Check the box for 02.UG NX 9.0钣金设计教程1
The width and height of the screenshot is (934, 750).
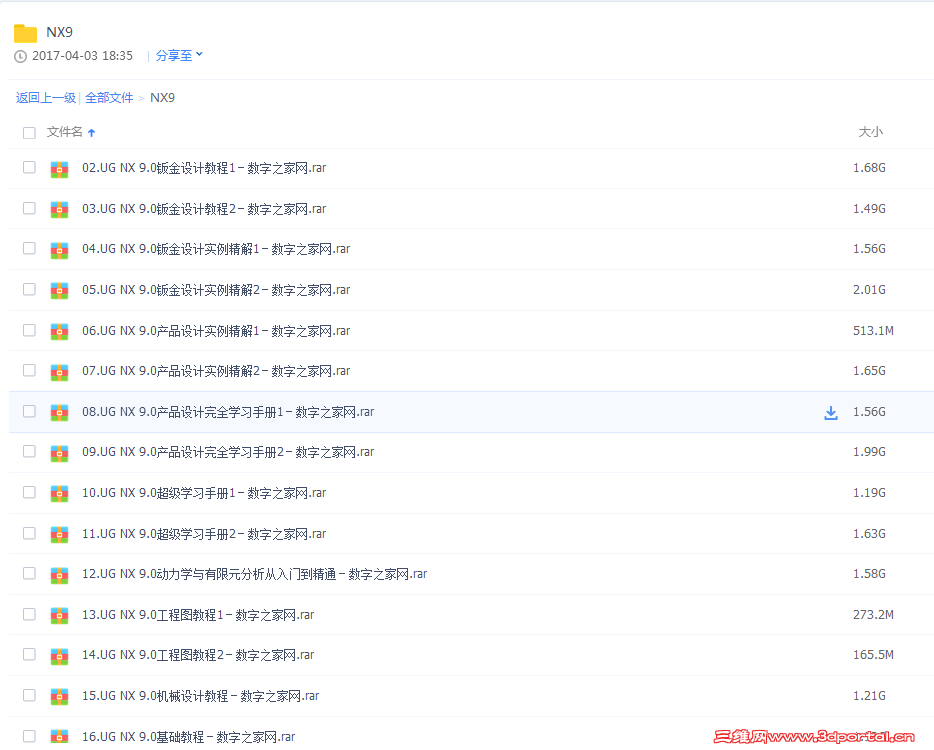click(x=29, y=167)
